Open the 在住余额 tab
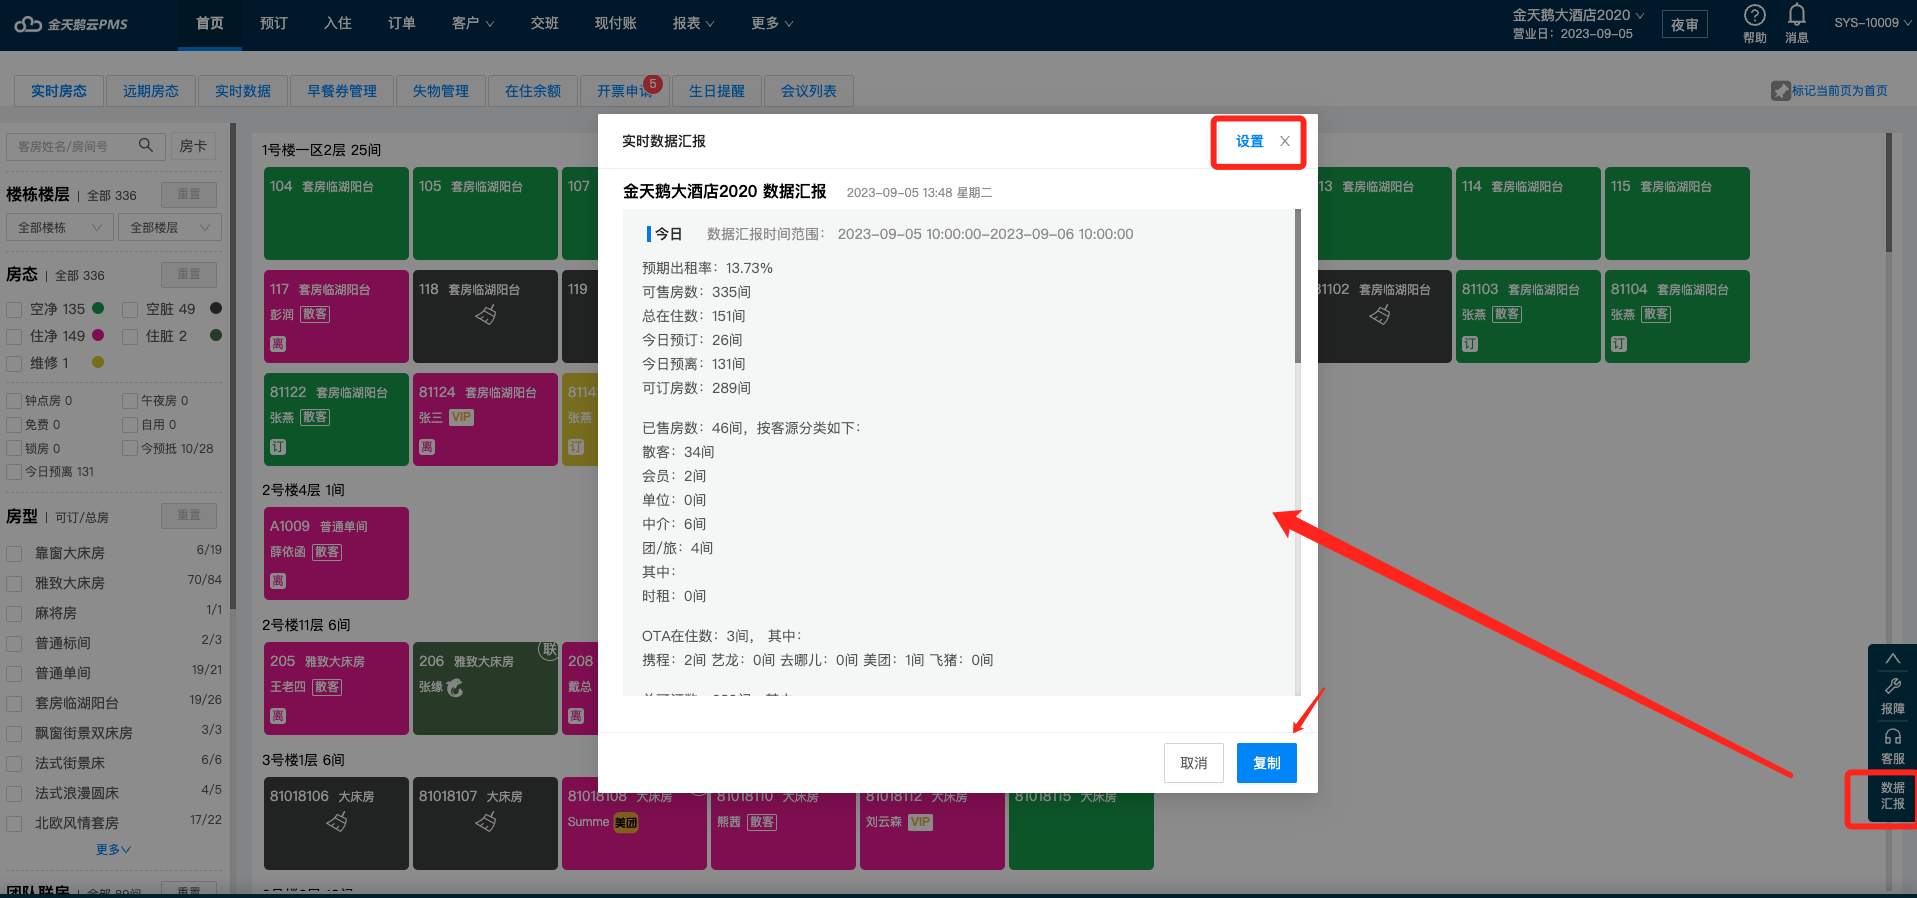Image resolution: width=1917 pixels, height=898 pixels. tap(533, 91)
